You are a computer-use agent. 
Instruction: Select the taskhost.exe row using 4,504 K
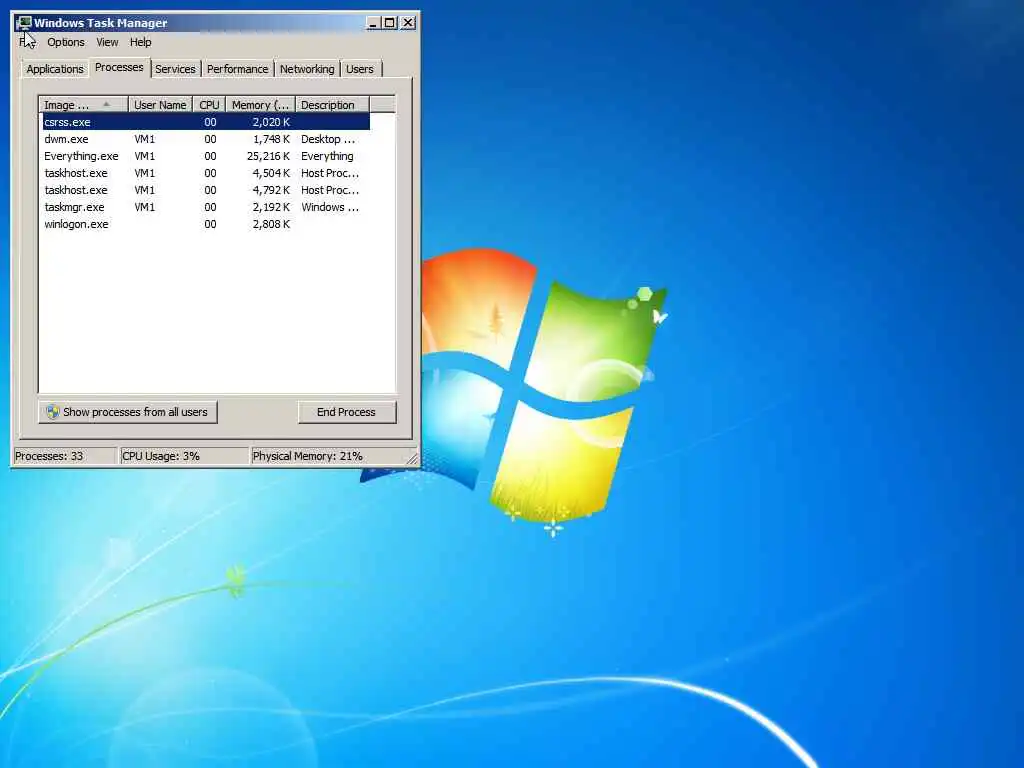point(206,173)
